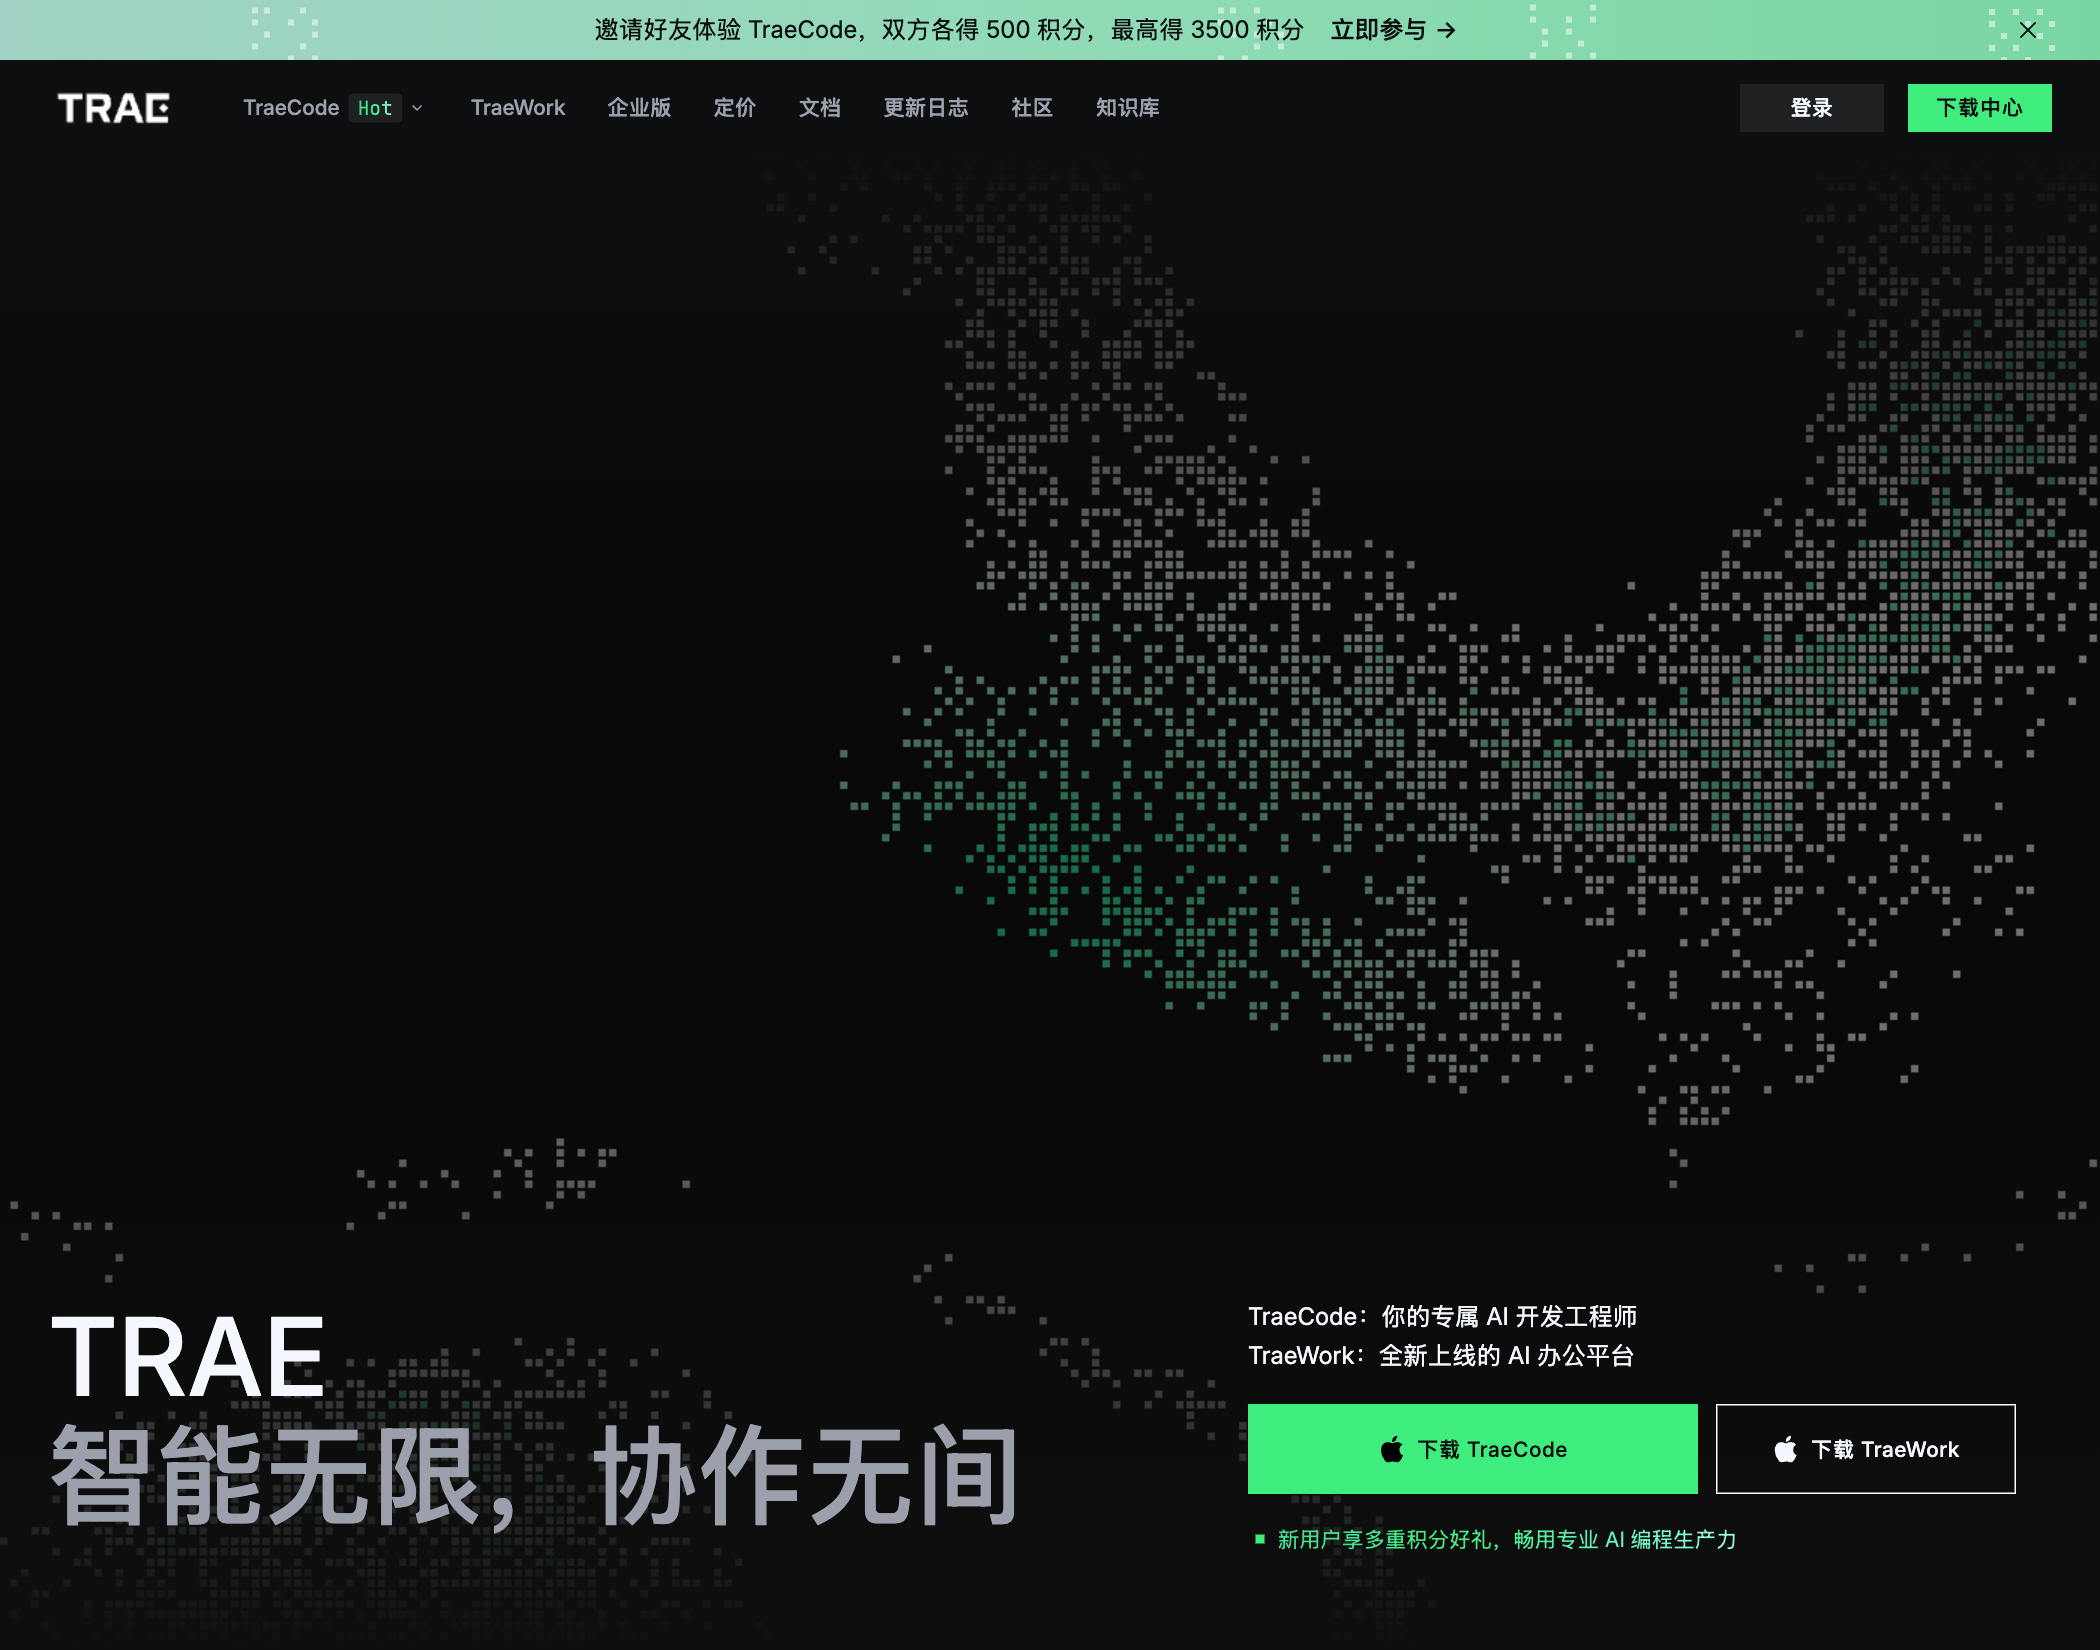The height and width of the screenshot is (1650, 2100).
Task: Click the 下载 TraeWork button
Action: 1865,1449
